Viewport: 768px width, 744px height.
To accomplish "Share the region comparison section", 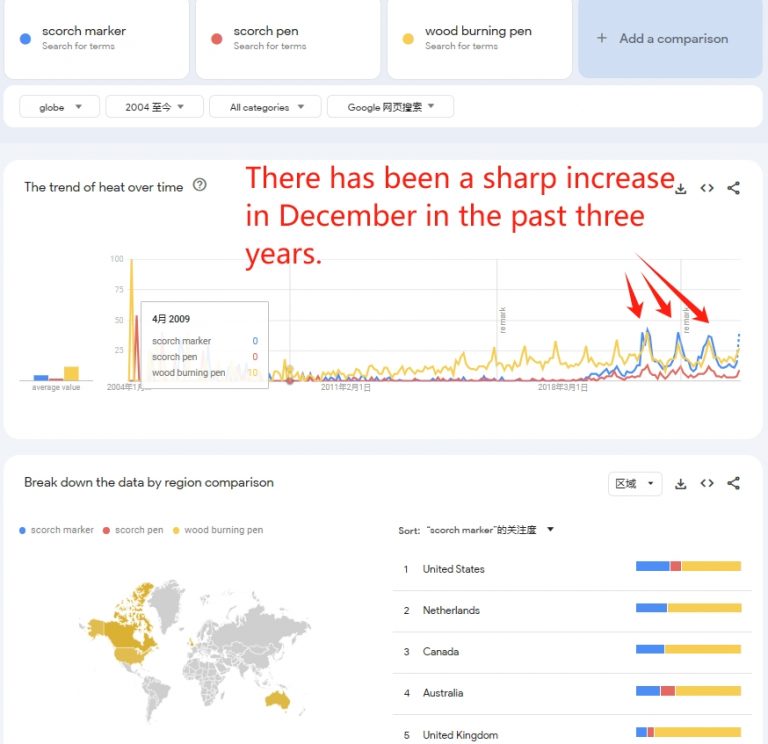I will click(x=733, y=483).
